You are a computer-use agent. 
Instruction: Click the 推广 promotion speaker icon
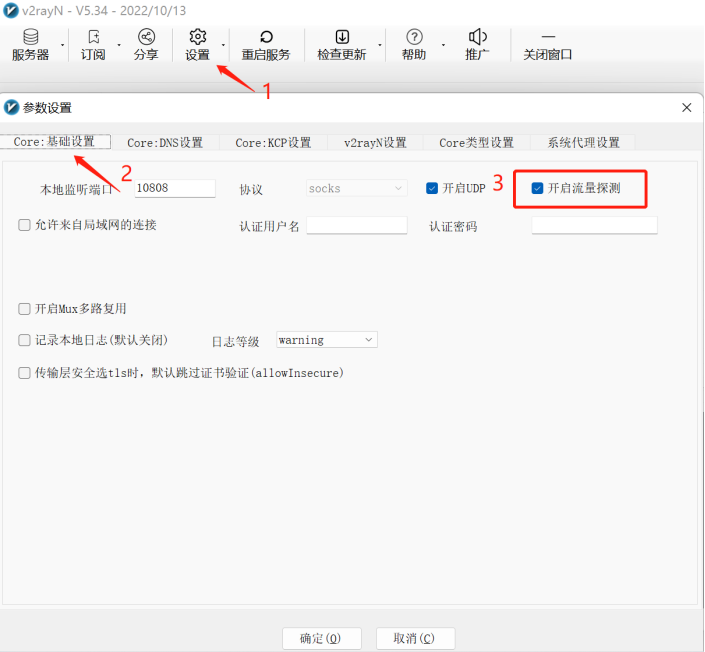tap(477, 45)
